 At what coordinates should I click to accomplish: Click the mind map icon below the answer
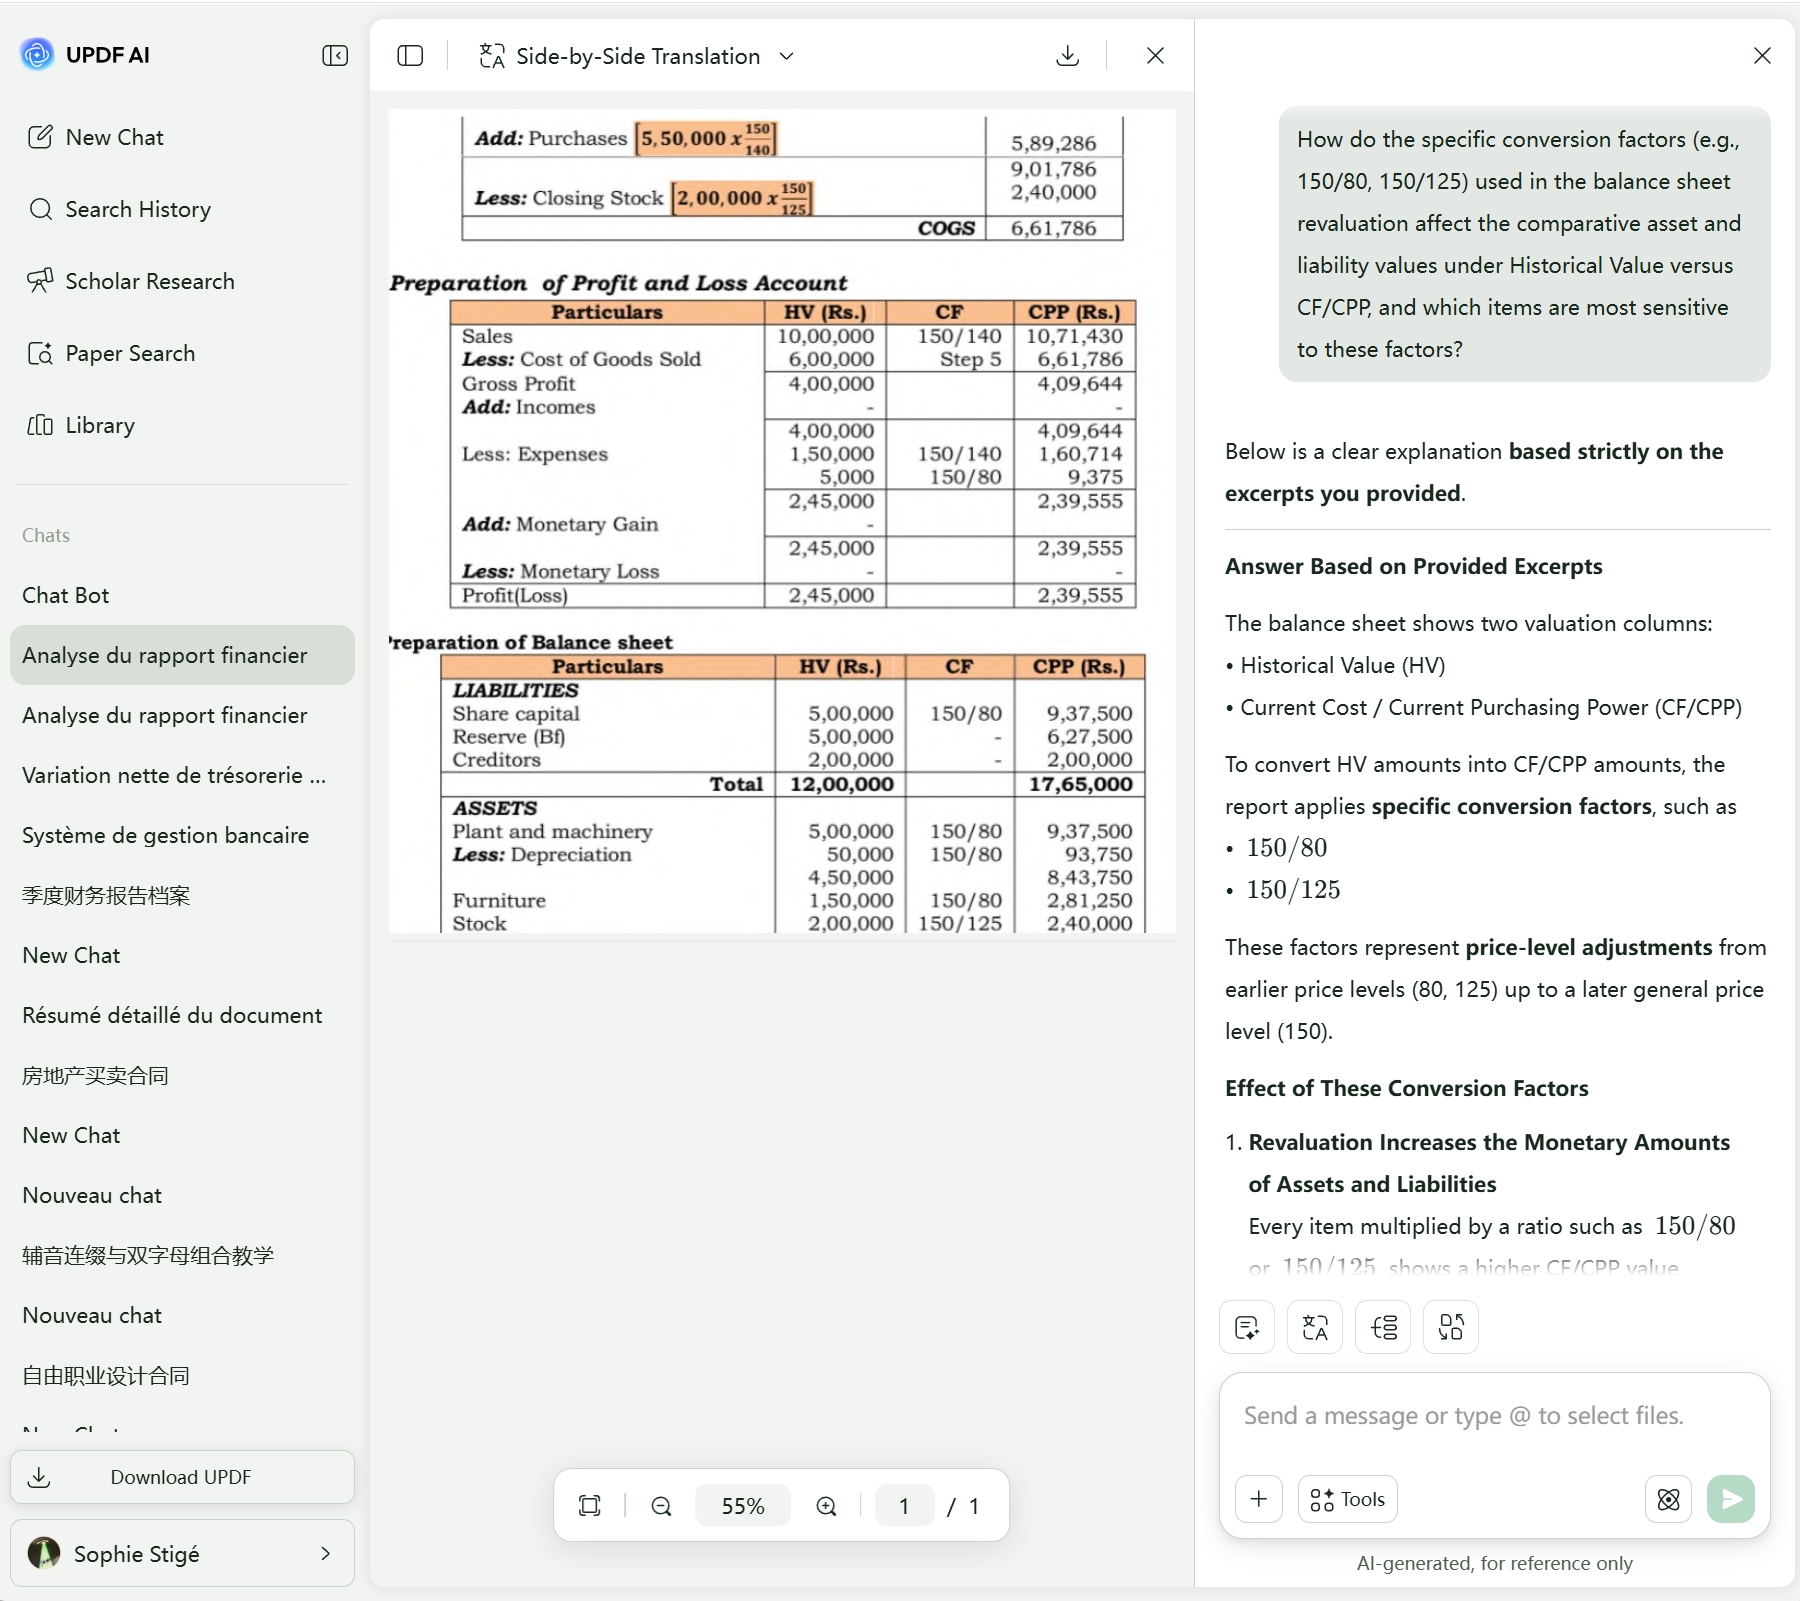point(1383,1327)
